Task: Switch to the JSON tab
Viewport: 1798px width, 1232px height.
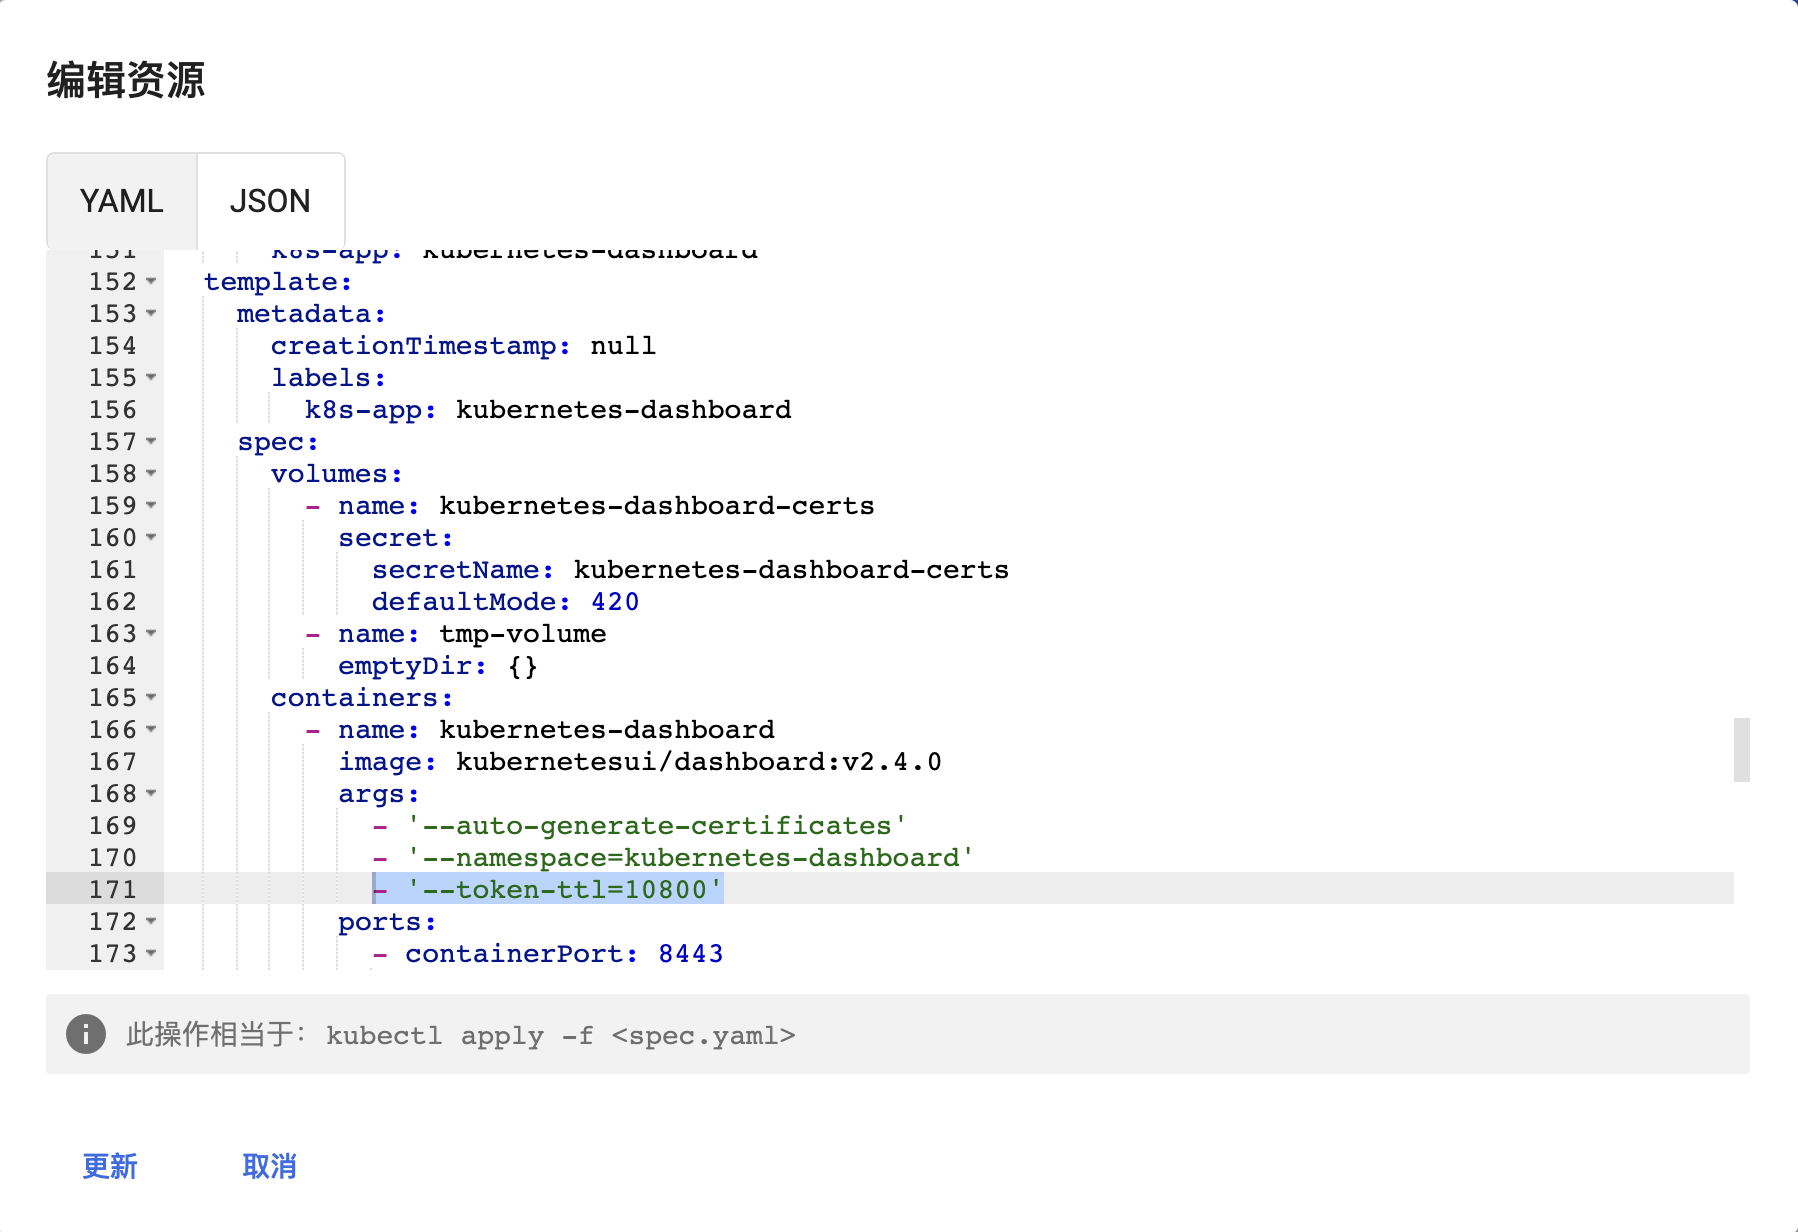Action: pyautogui.click(x=270, y=201)
